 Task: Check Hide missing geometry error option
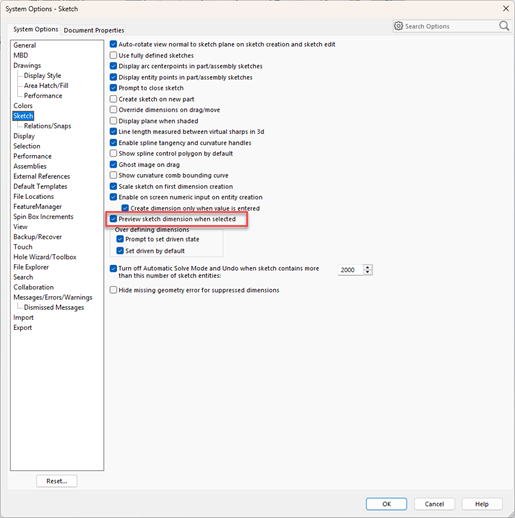pyautogui.click(x=113, y=290)
